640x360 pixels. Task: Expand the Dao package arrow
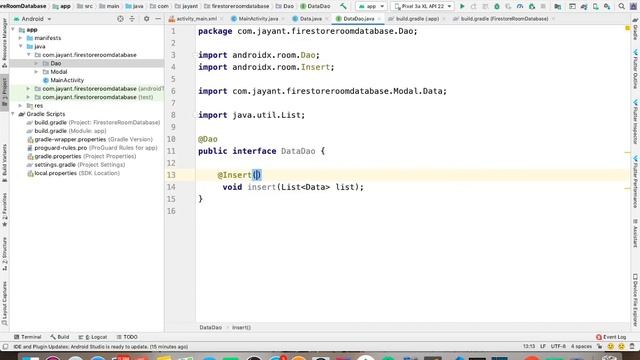pos(36,63)
